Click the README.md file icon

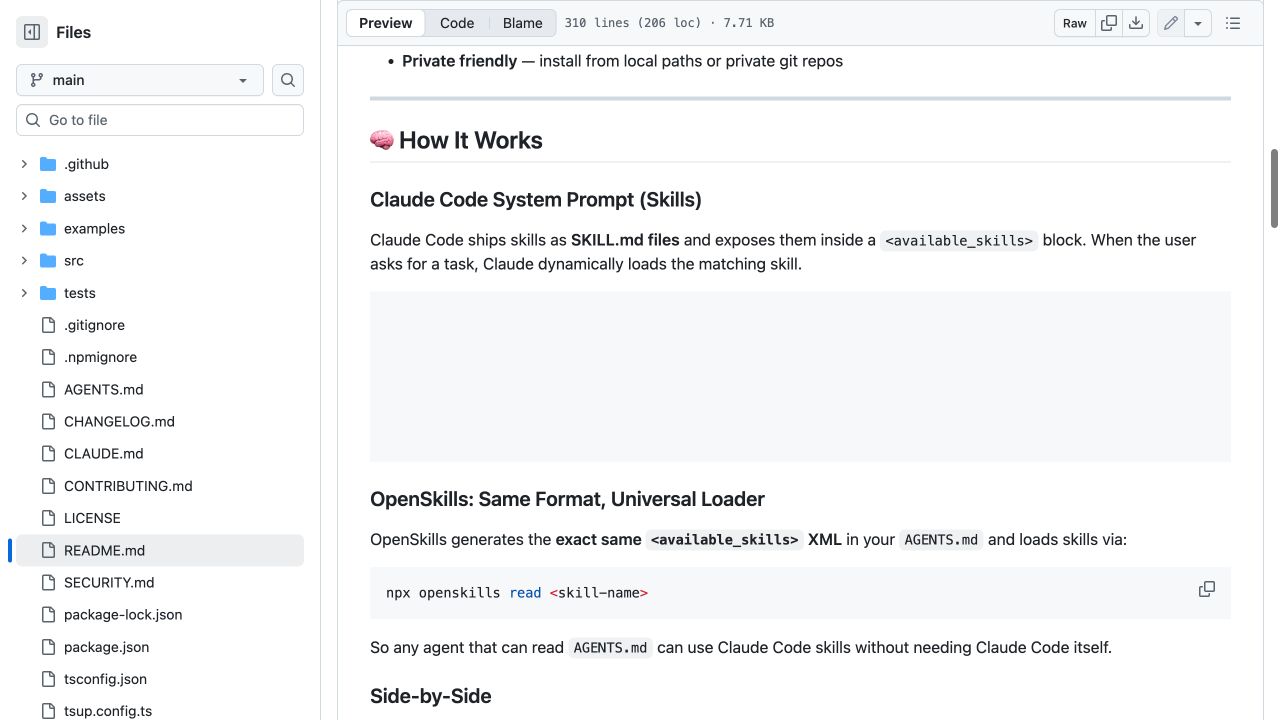tap(48, 550)
